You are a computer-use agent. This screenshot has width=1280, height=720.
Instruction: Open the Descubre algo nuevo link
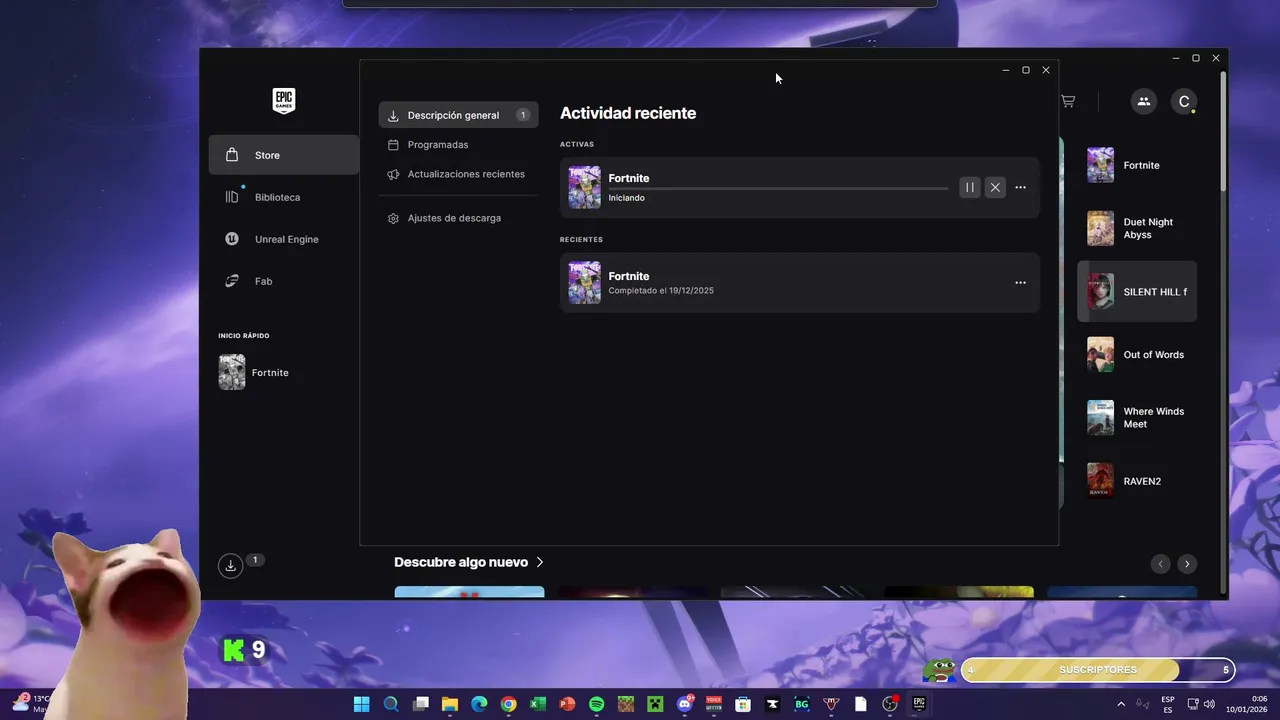tap(469, 562)
